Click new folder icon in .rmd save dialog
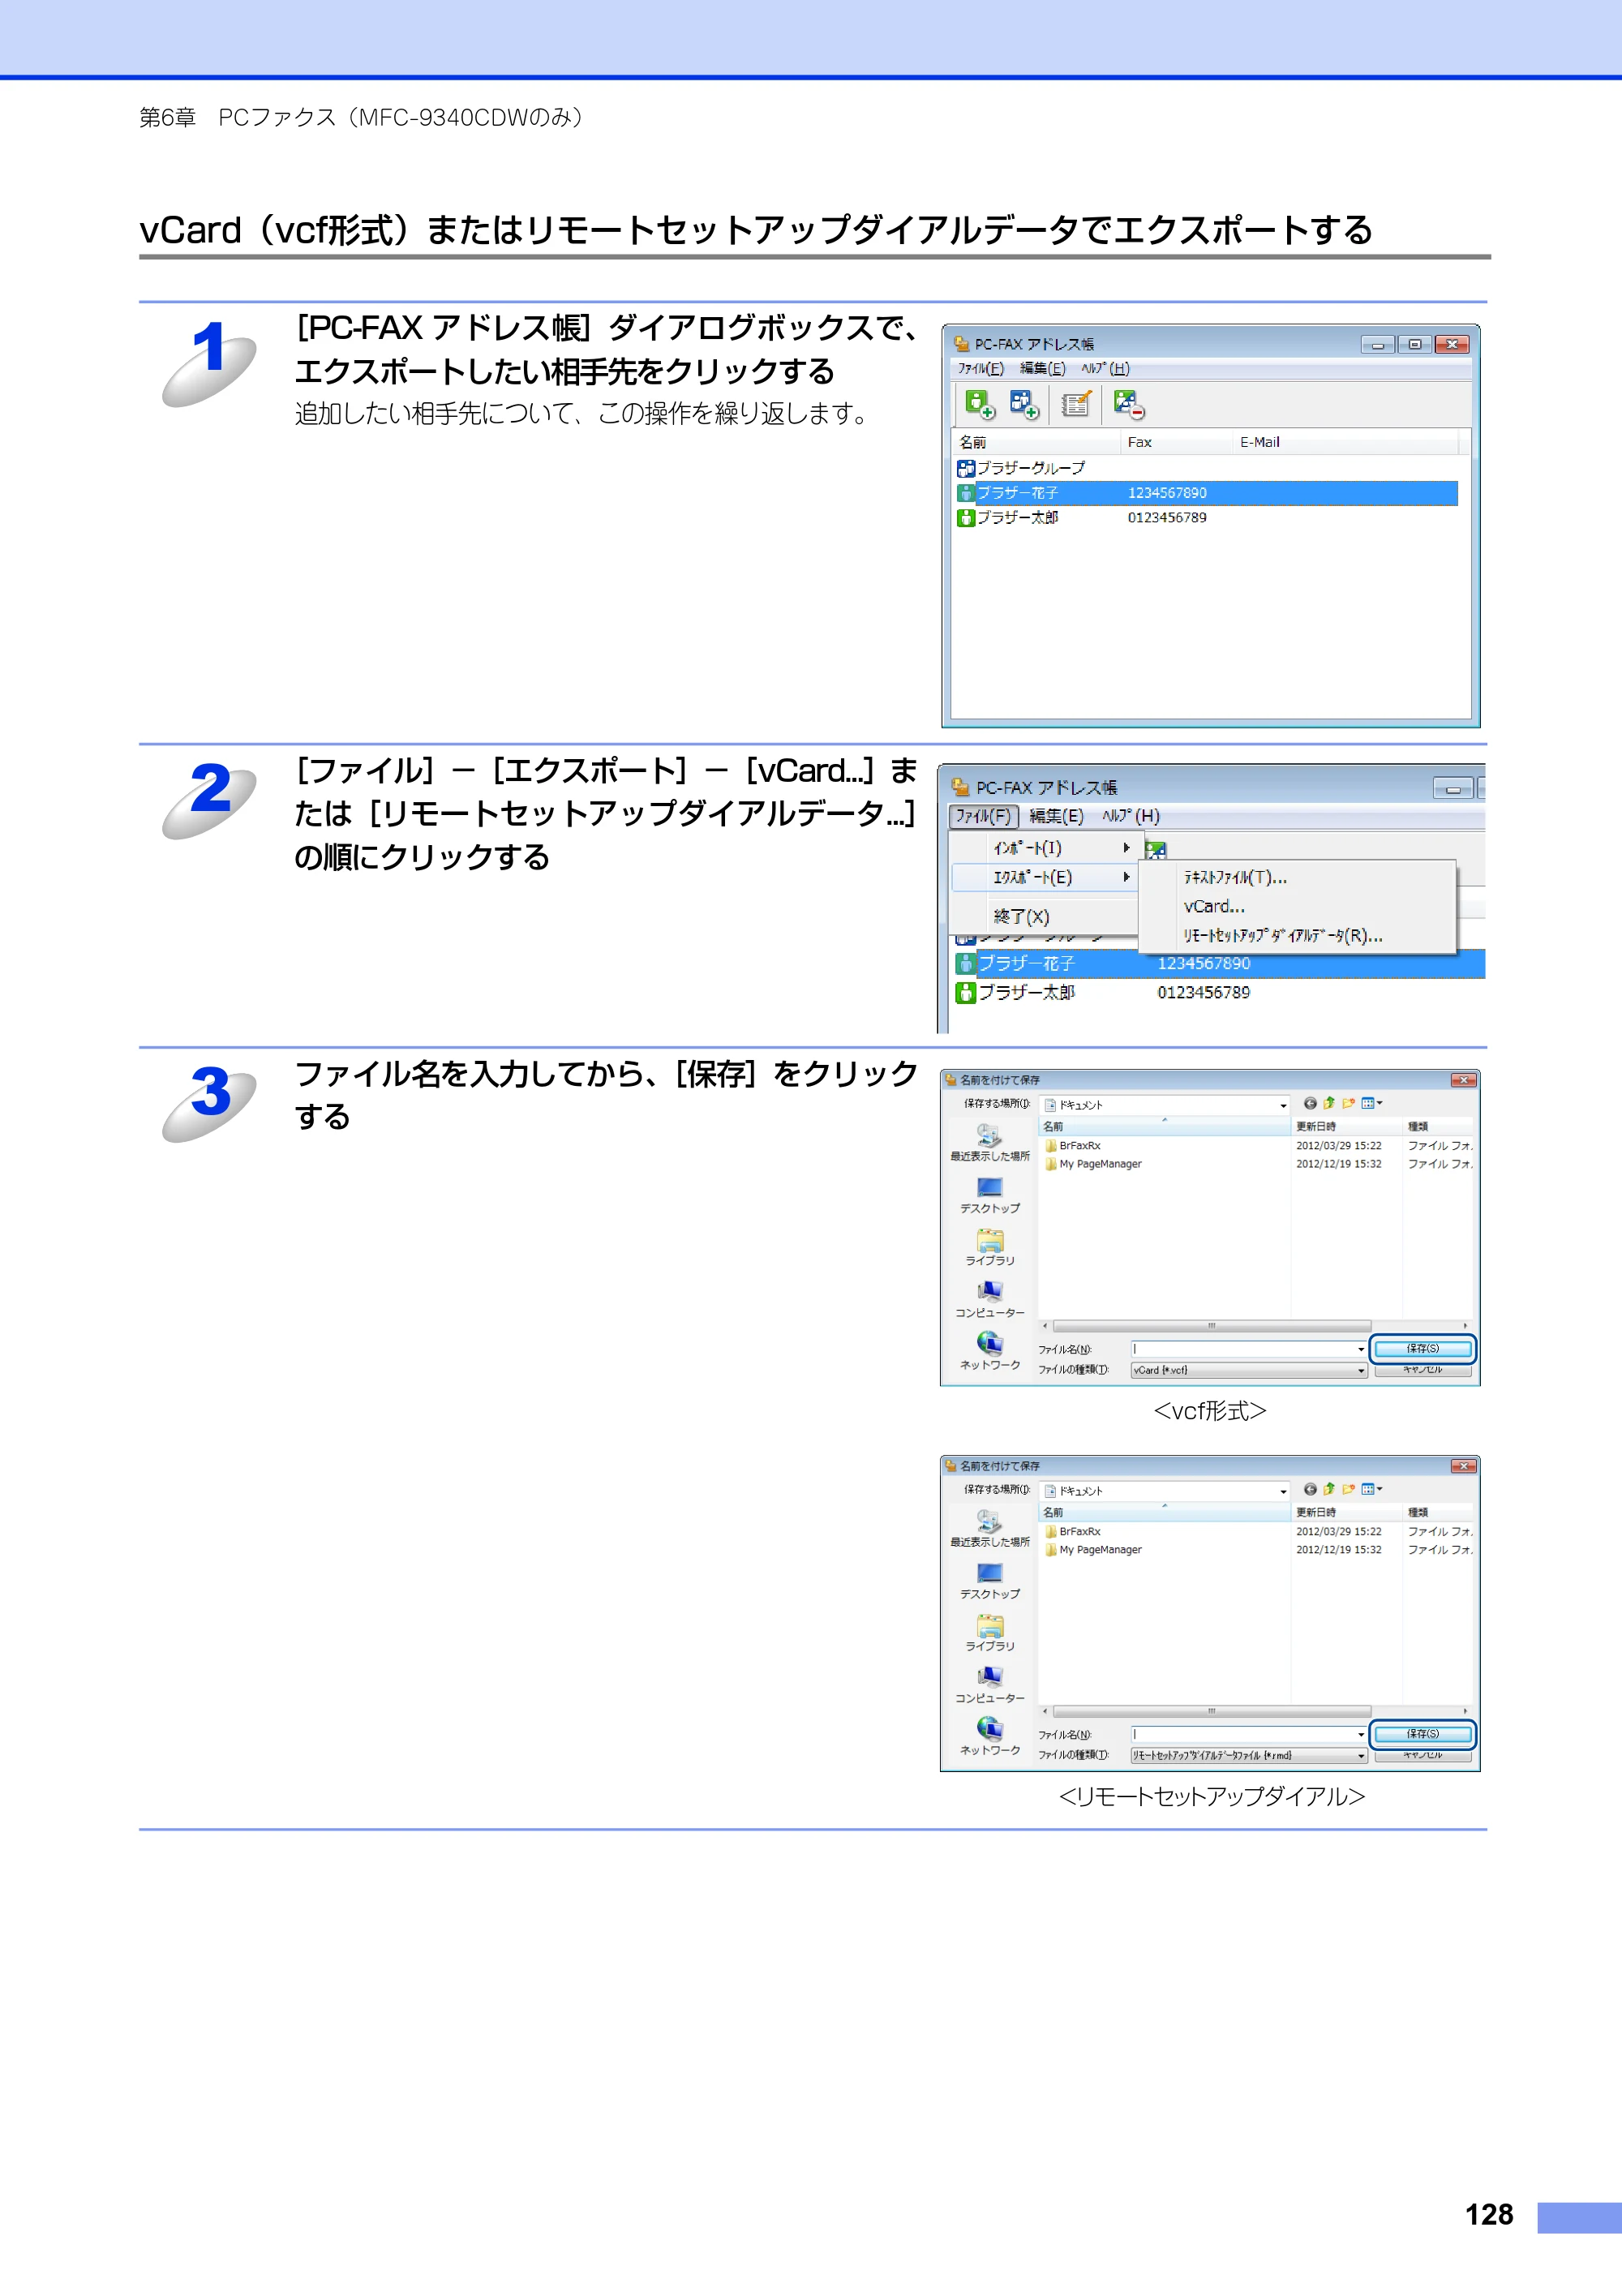Screen dimensions: 1622x2296 click(x=1348, y=1489)
